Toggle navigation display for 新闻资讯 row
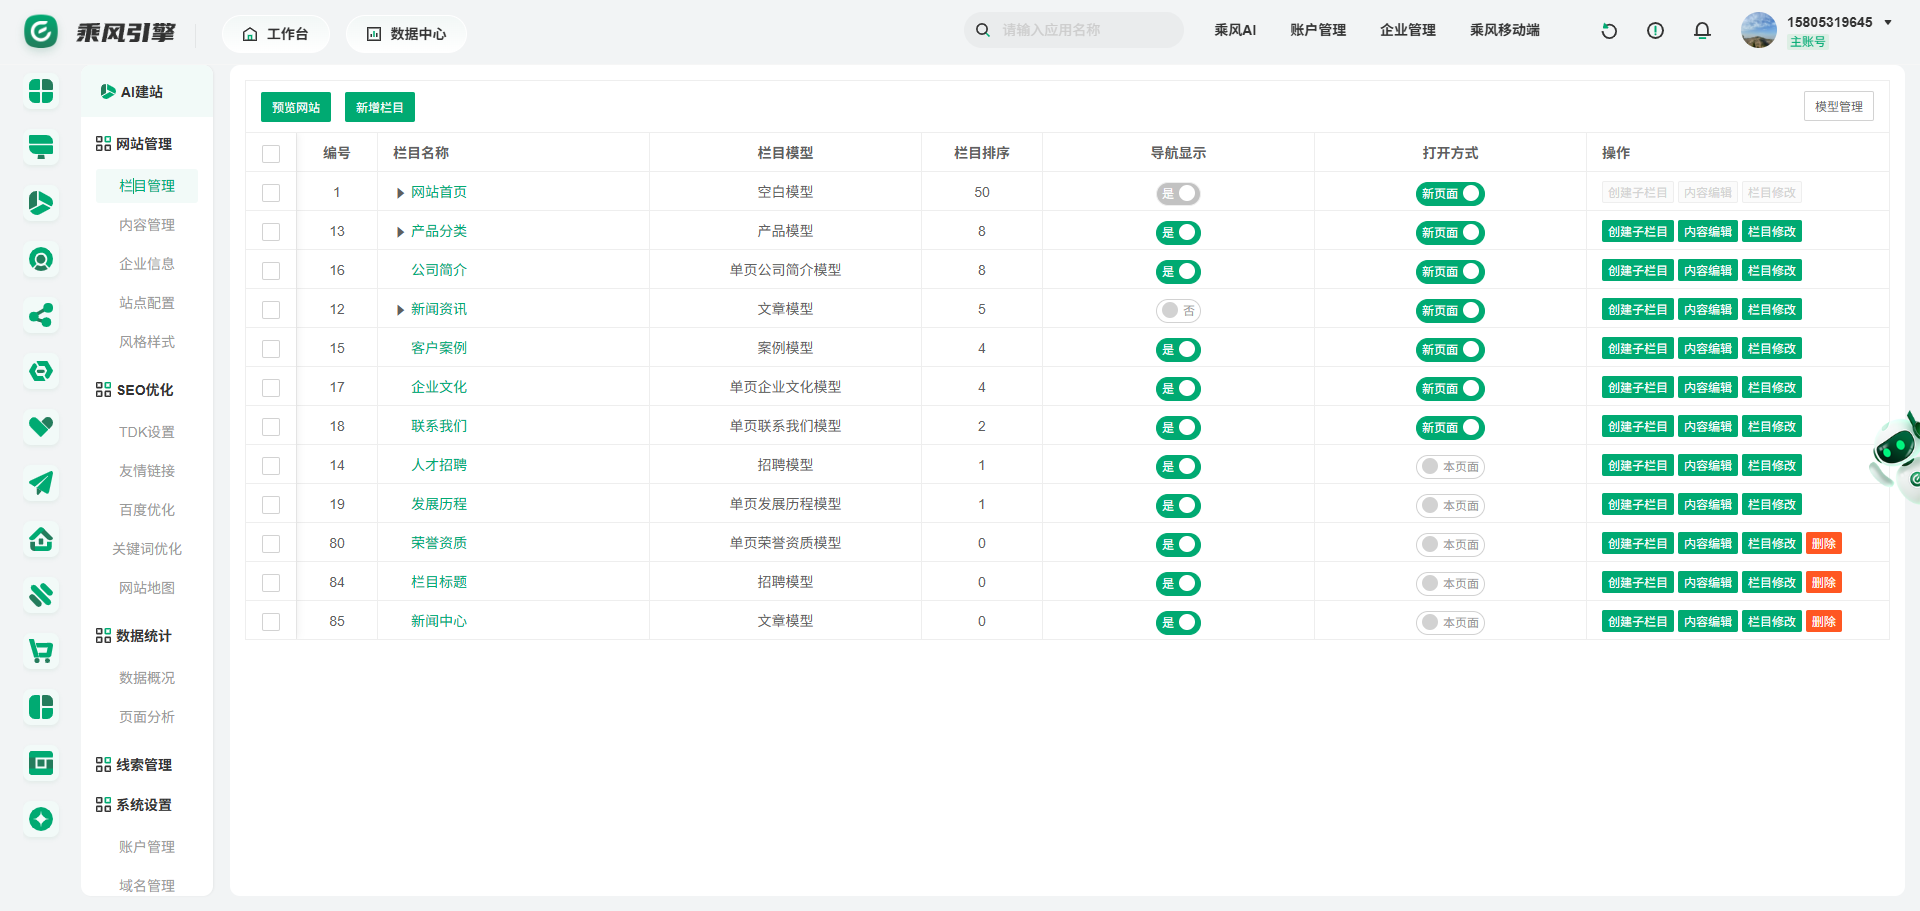This screenshot has height=911, width=1920. 1178,311
